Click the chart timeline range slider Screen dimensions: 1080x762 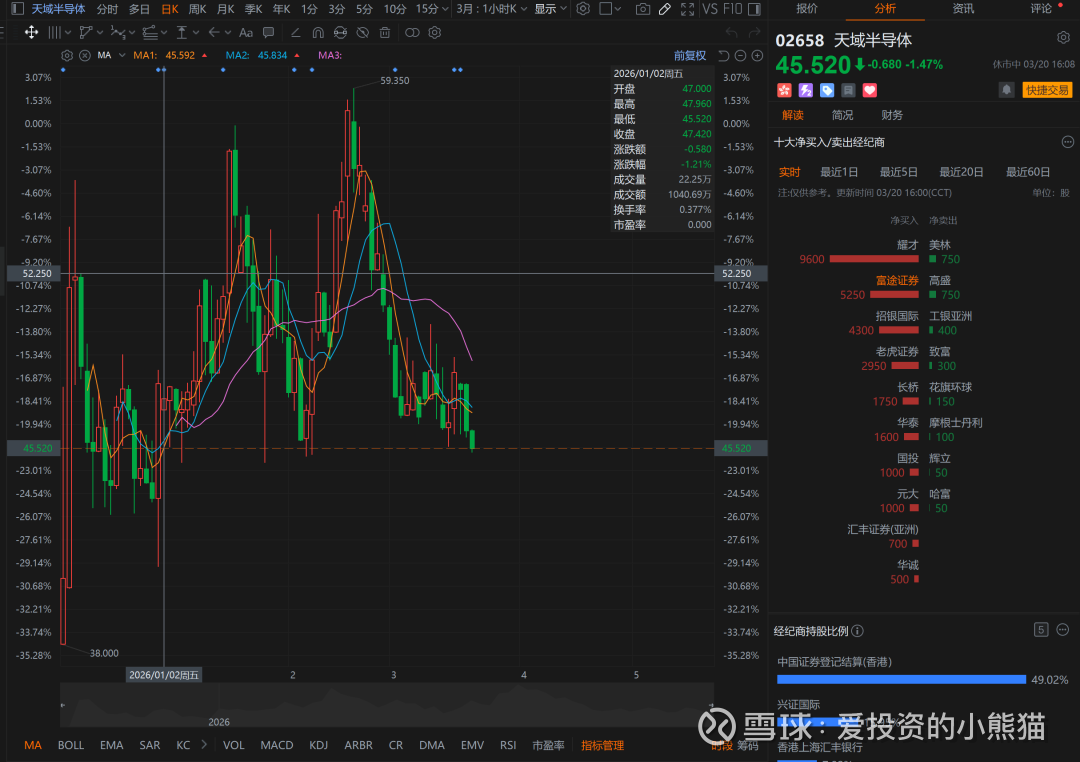pyautogui.click(x=387, y=706)
